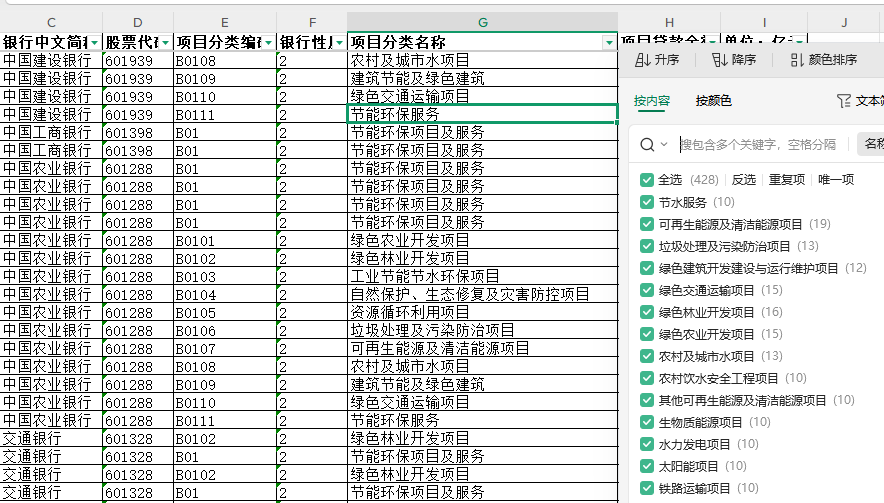The height and width of the screenshot is (503, 884).
Task: Uncheck 可再生能源及清洁能源项目 filter item
Action: (x=647, y=224)
